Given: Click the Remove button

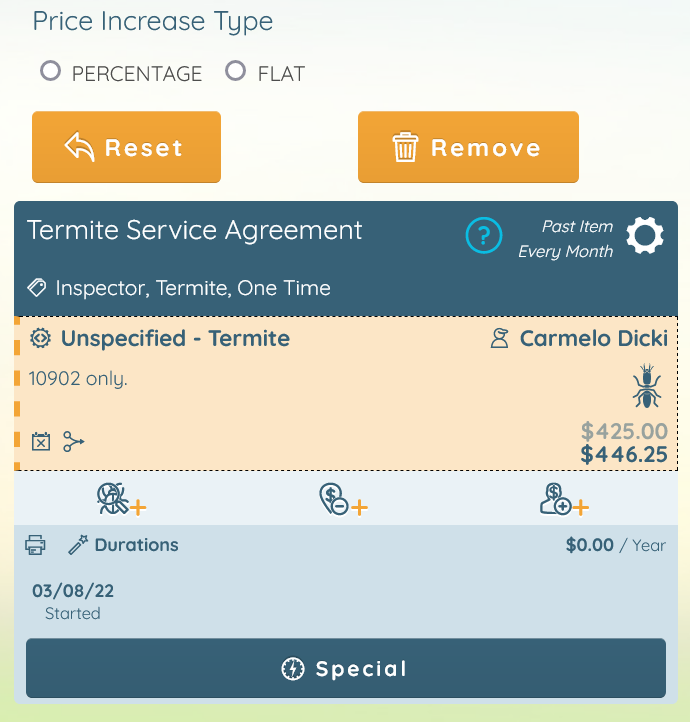Looking at the screenshot, I should point(468,147).
